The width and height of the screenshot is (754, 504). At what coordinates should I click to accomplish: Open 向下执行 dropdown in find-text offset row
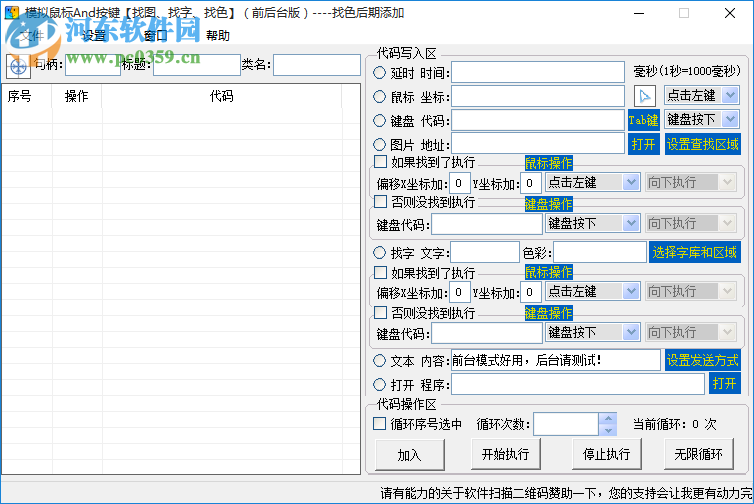(x=727, y=291)
